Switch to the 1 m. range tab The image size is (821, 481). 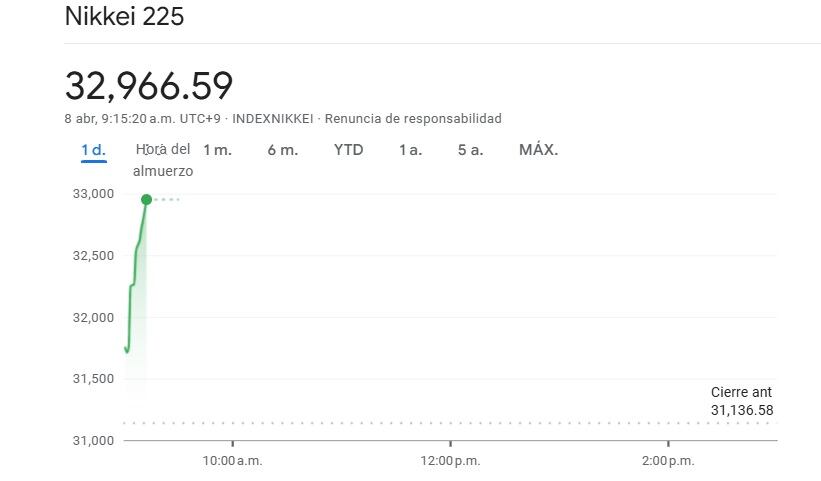click(217, 150)
